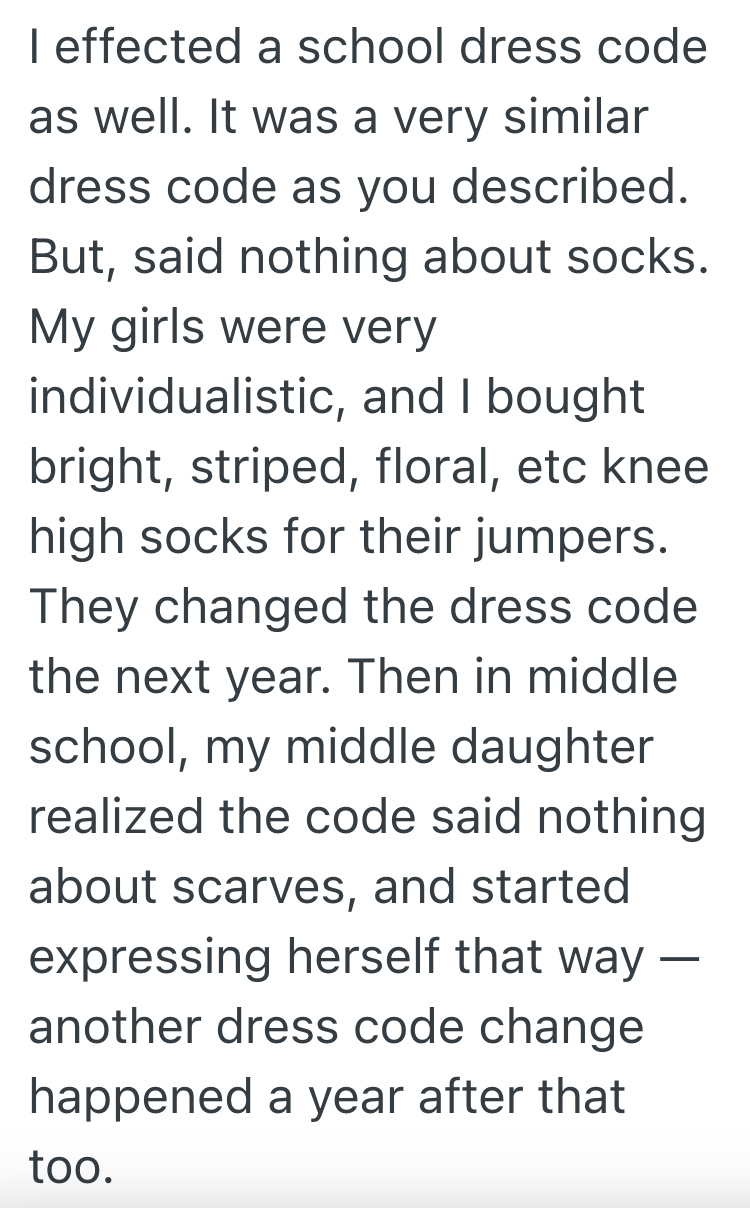
Task: Tap the word "bought" in the paragraph
Action: pos(566,398)
